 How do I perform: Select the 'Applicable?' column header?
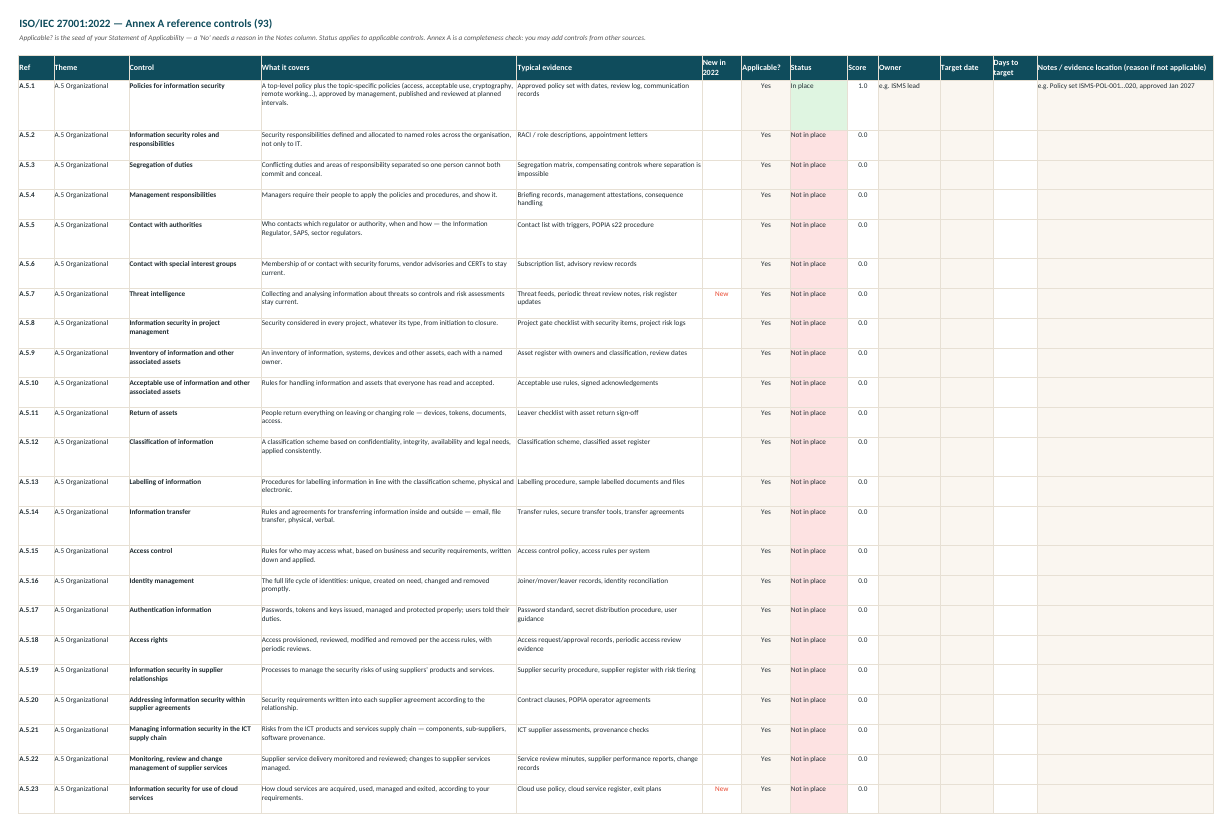pos(765,68)
